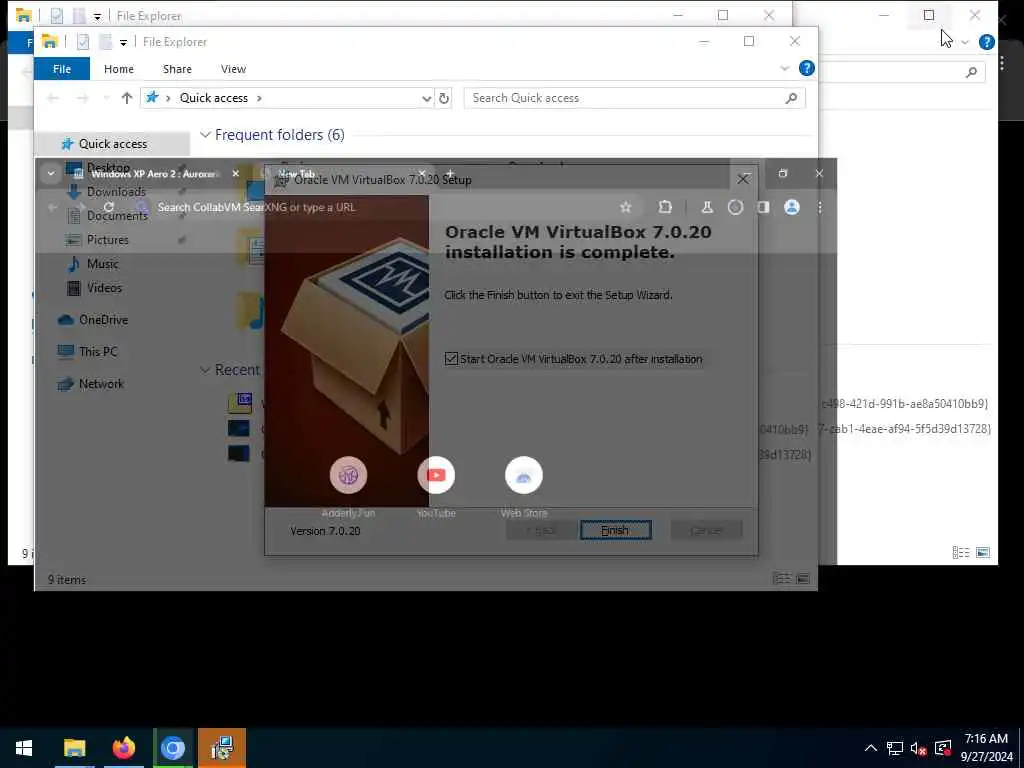The height and width of the screenshot is (768, 1024).
Task: Click Help icon in rear window
Action: (987, 42)
